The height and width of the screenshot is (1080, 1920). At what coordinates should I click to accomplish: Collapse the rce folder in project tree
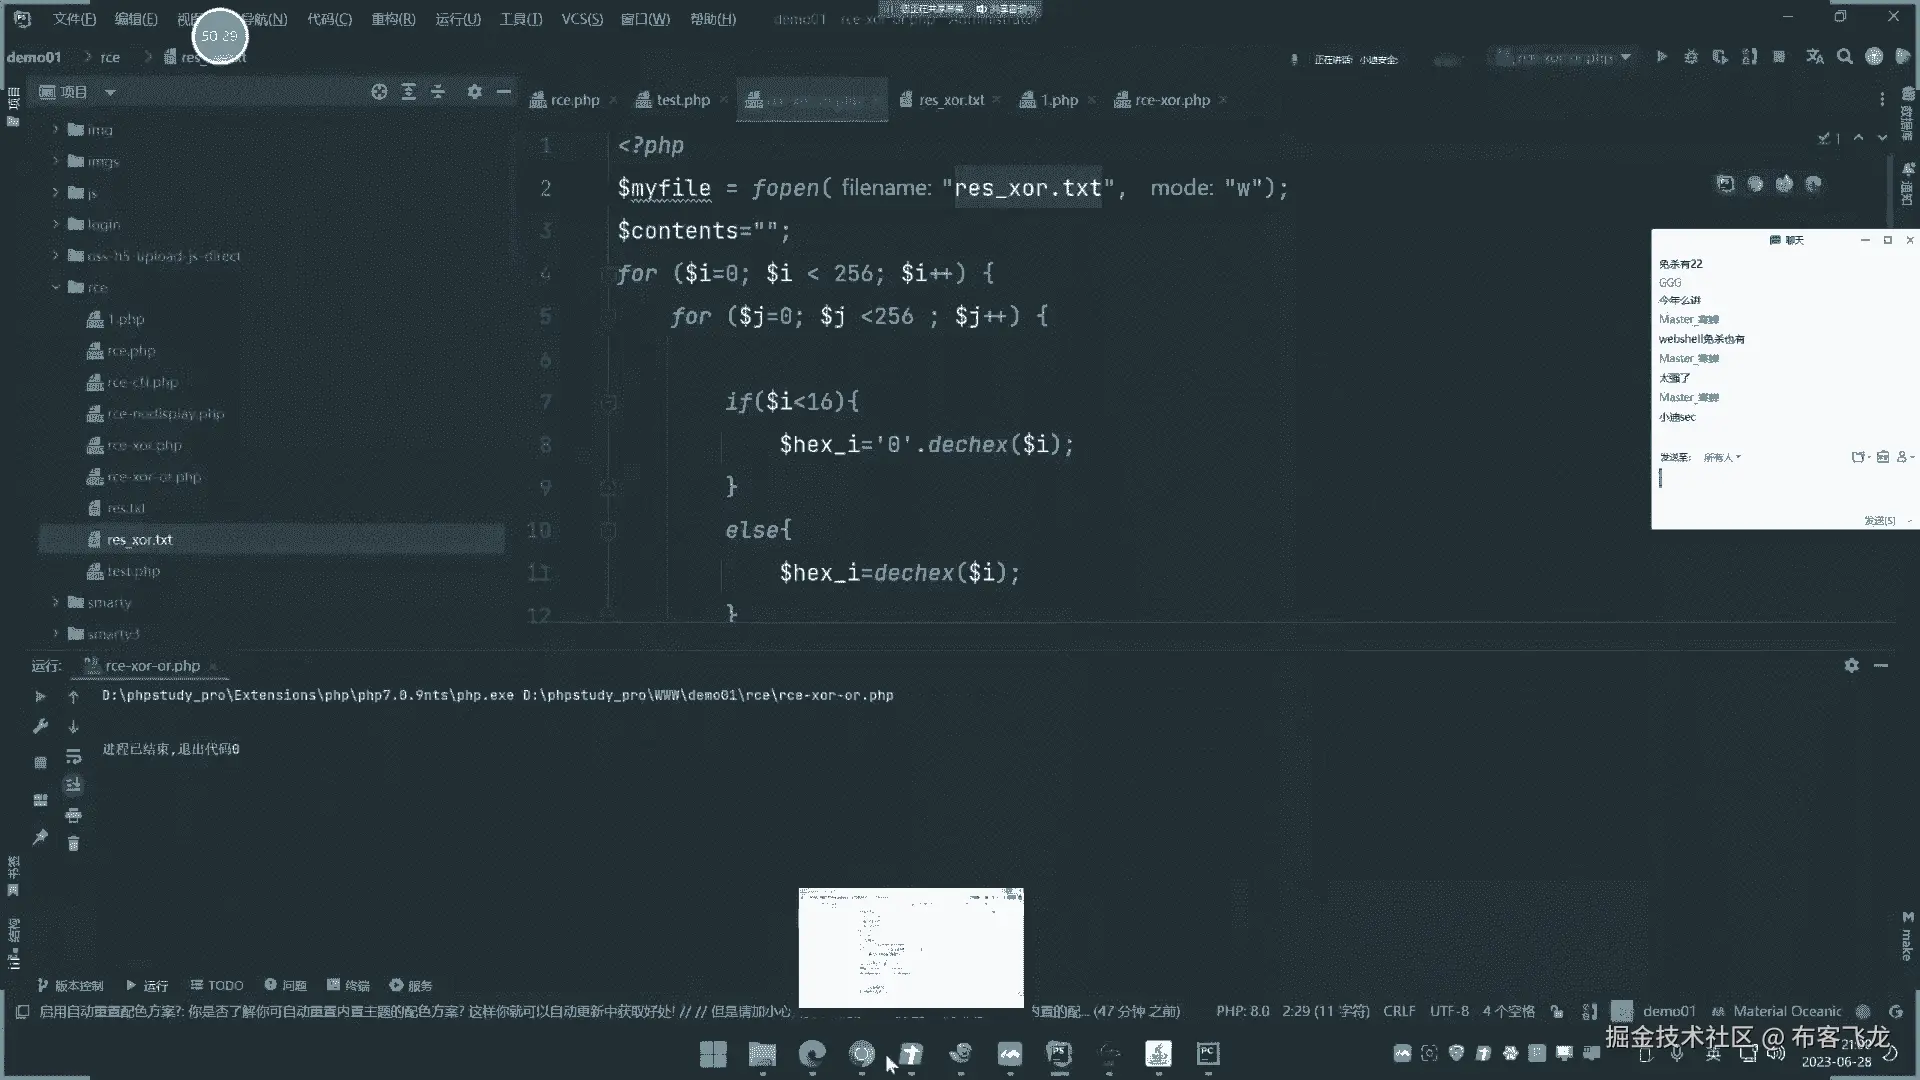pos(56,287)
